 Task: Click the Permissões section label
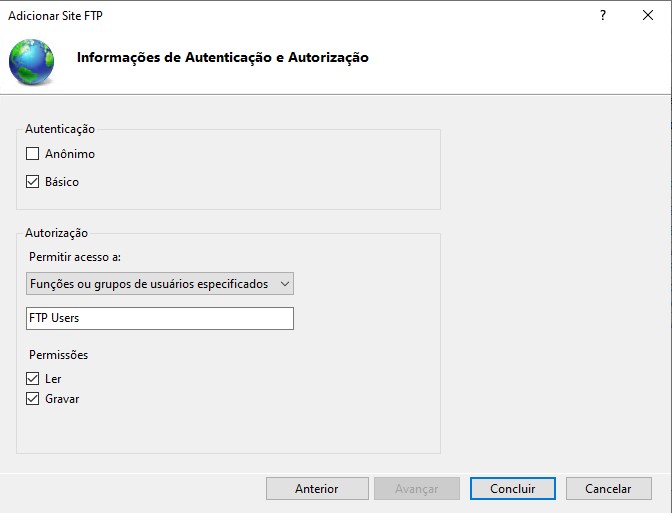(x=59, y=355)
